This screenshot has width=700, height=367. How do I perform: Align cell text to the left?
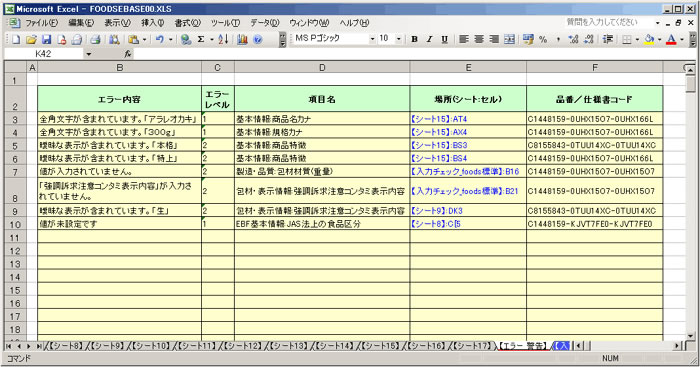point(464,39)
